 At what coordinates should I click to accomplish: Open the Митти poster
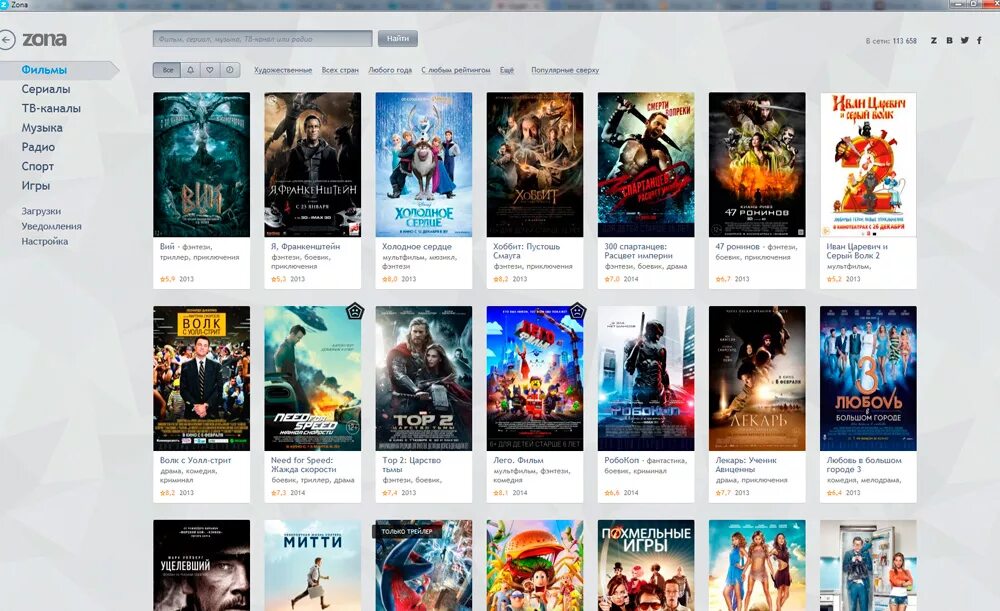[312, 565]
